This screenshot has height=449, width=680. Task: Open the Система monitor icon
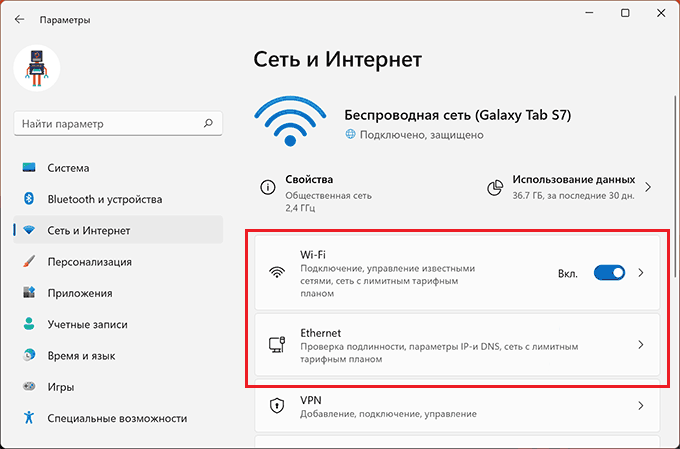click(x=29, y=167)
